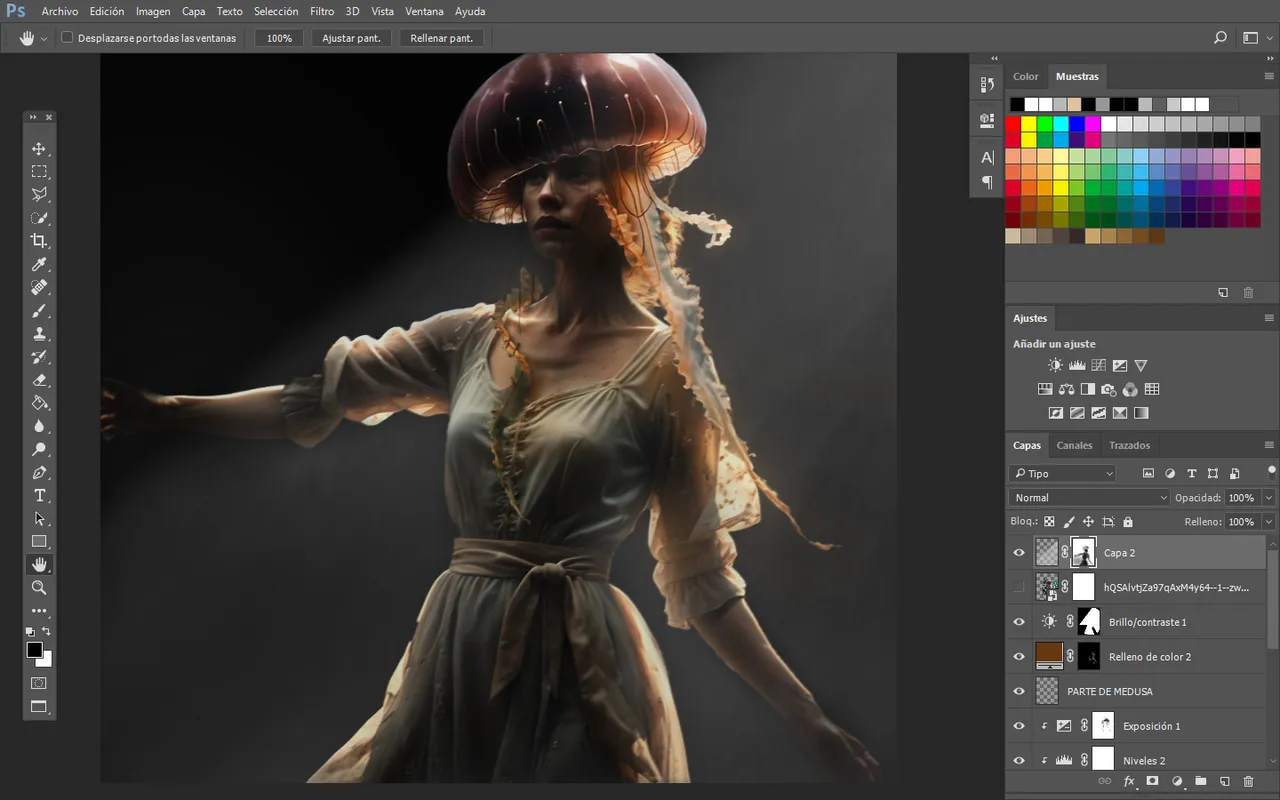
Task: Click the 'Ajustar pant.' button
Action: pyautogui.click(x=351, y=38)
